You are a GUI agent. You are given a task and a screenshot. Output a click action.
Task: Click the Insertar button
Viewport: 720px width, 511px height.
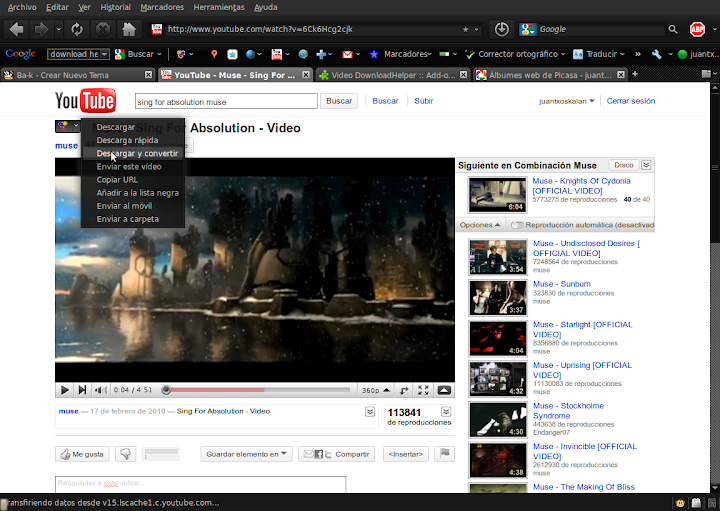[x=406, y=454]
